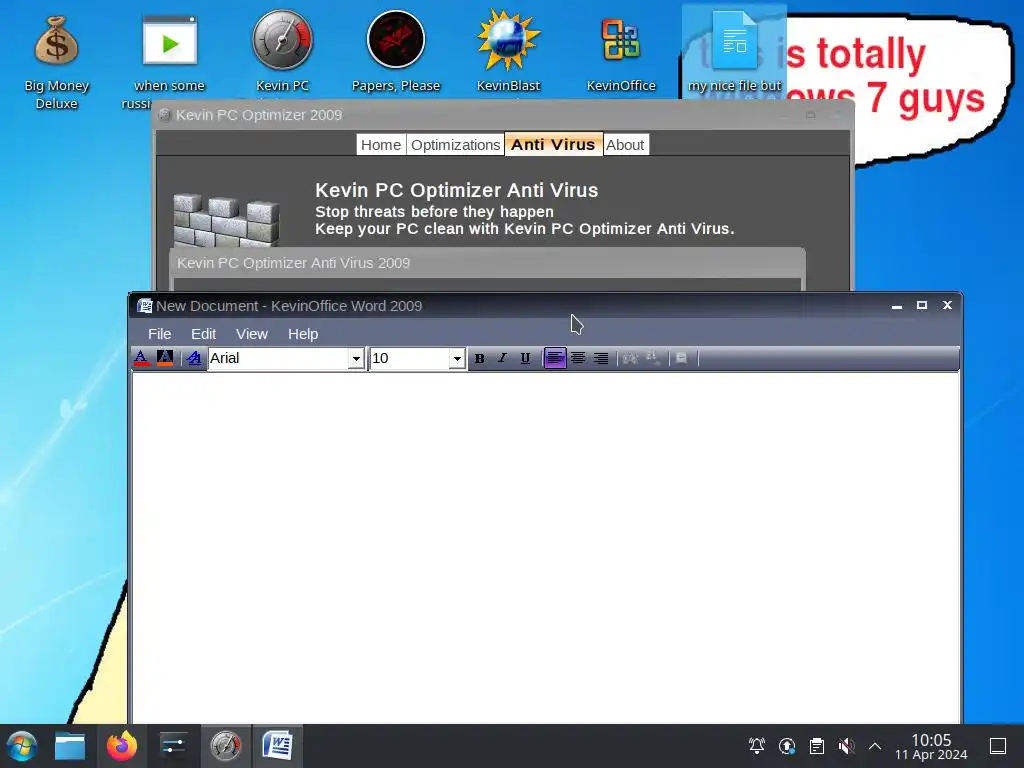Click the grayed comment toolbar icon
The width and height of the screenshot is (1024, 768).
pos(682,358)
